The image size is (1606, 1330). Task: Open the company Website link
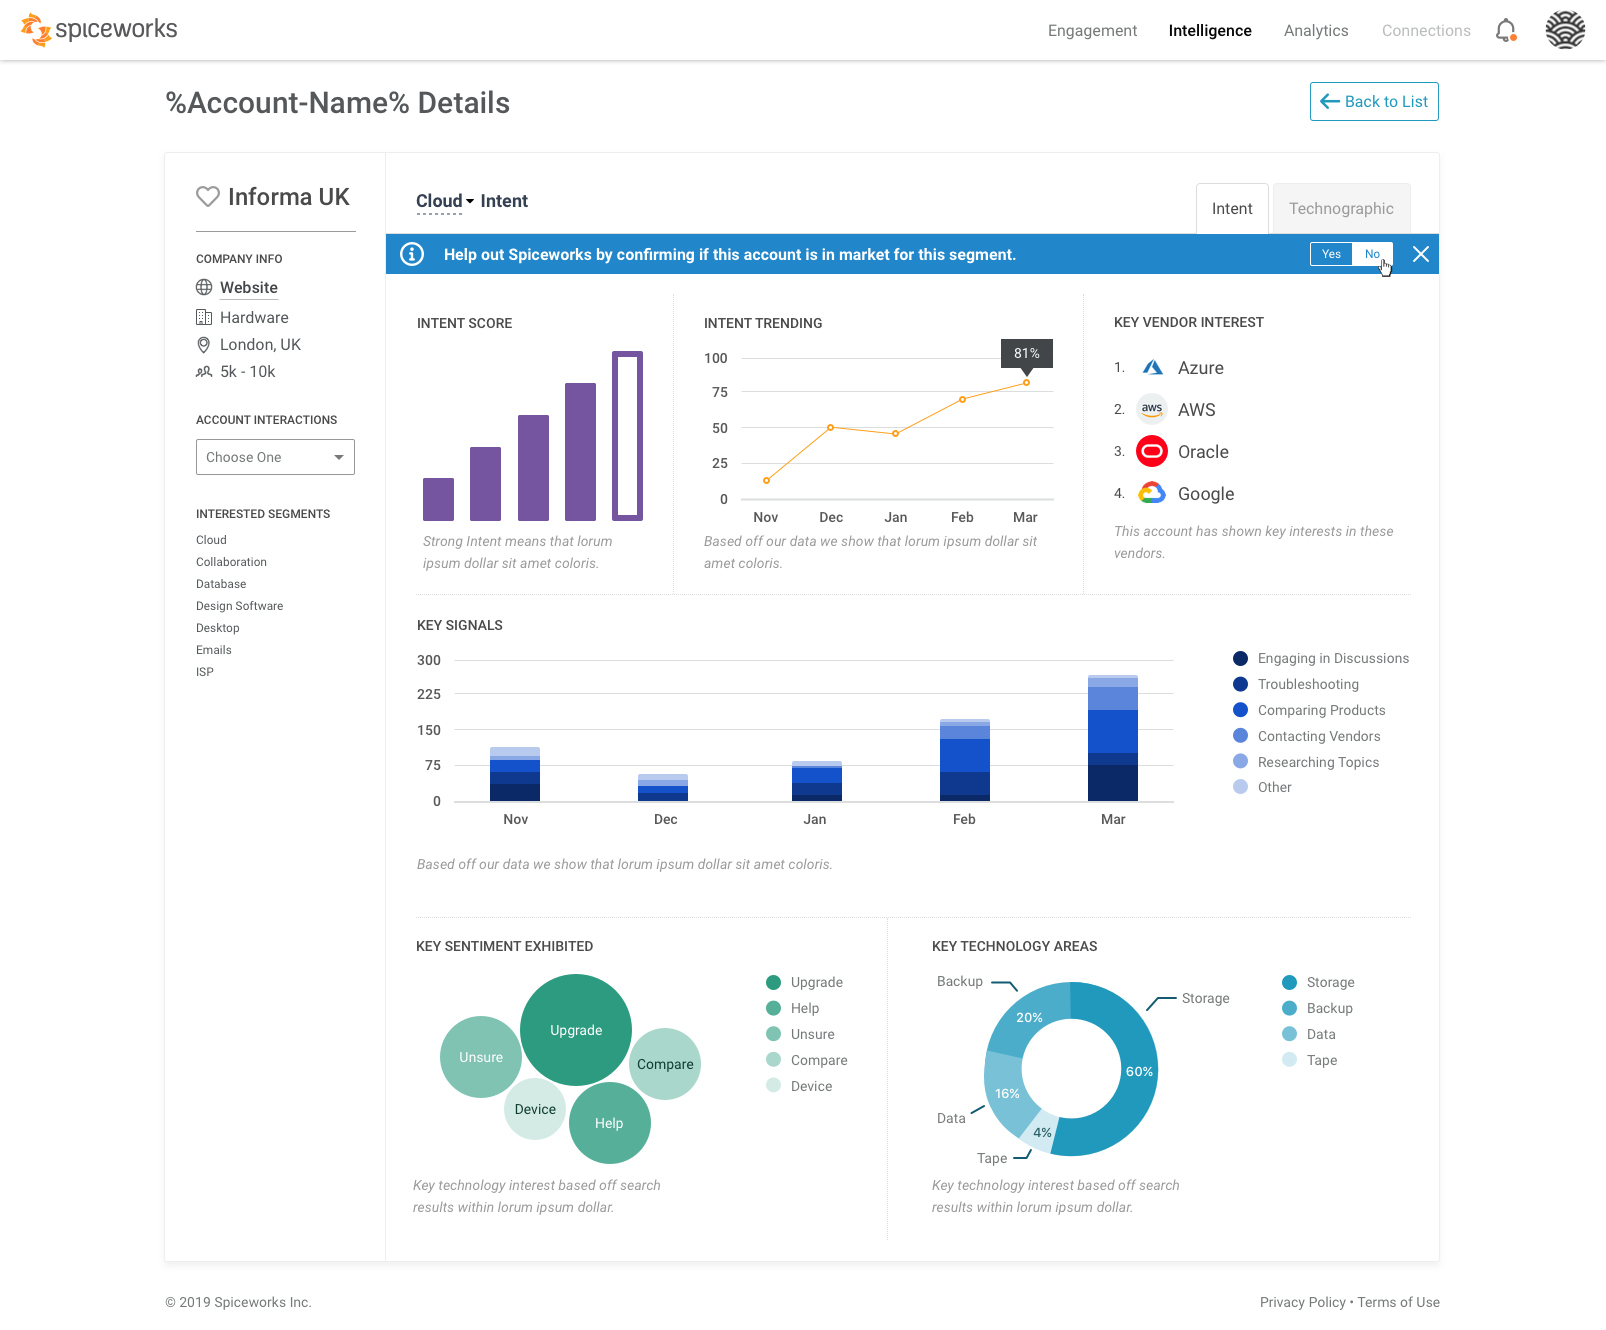click(x=249, y=288)
